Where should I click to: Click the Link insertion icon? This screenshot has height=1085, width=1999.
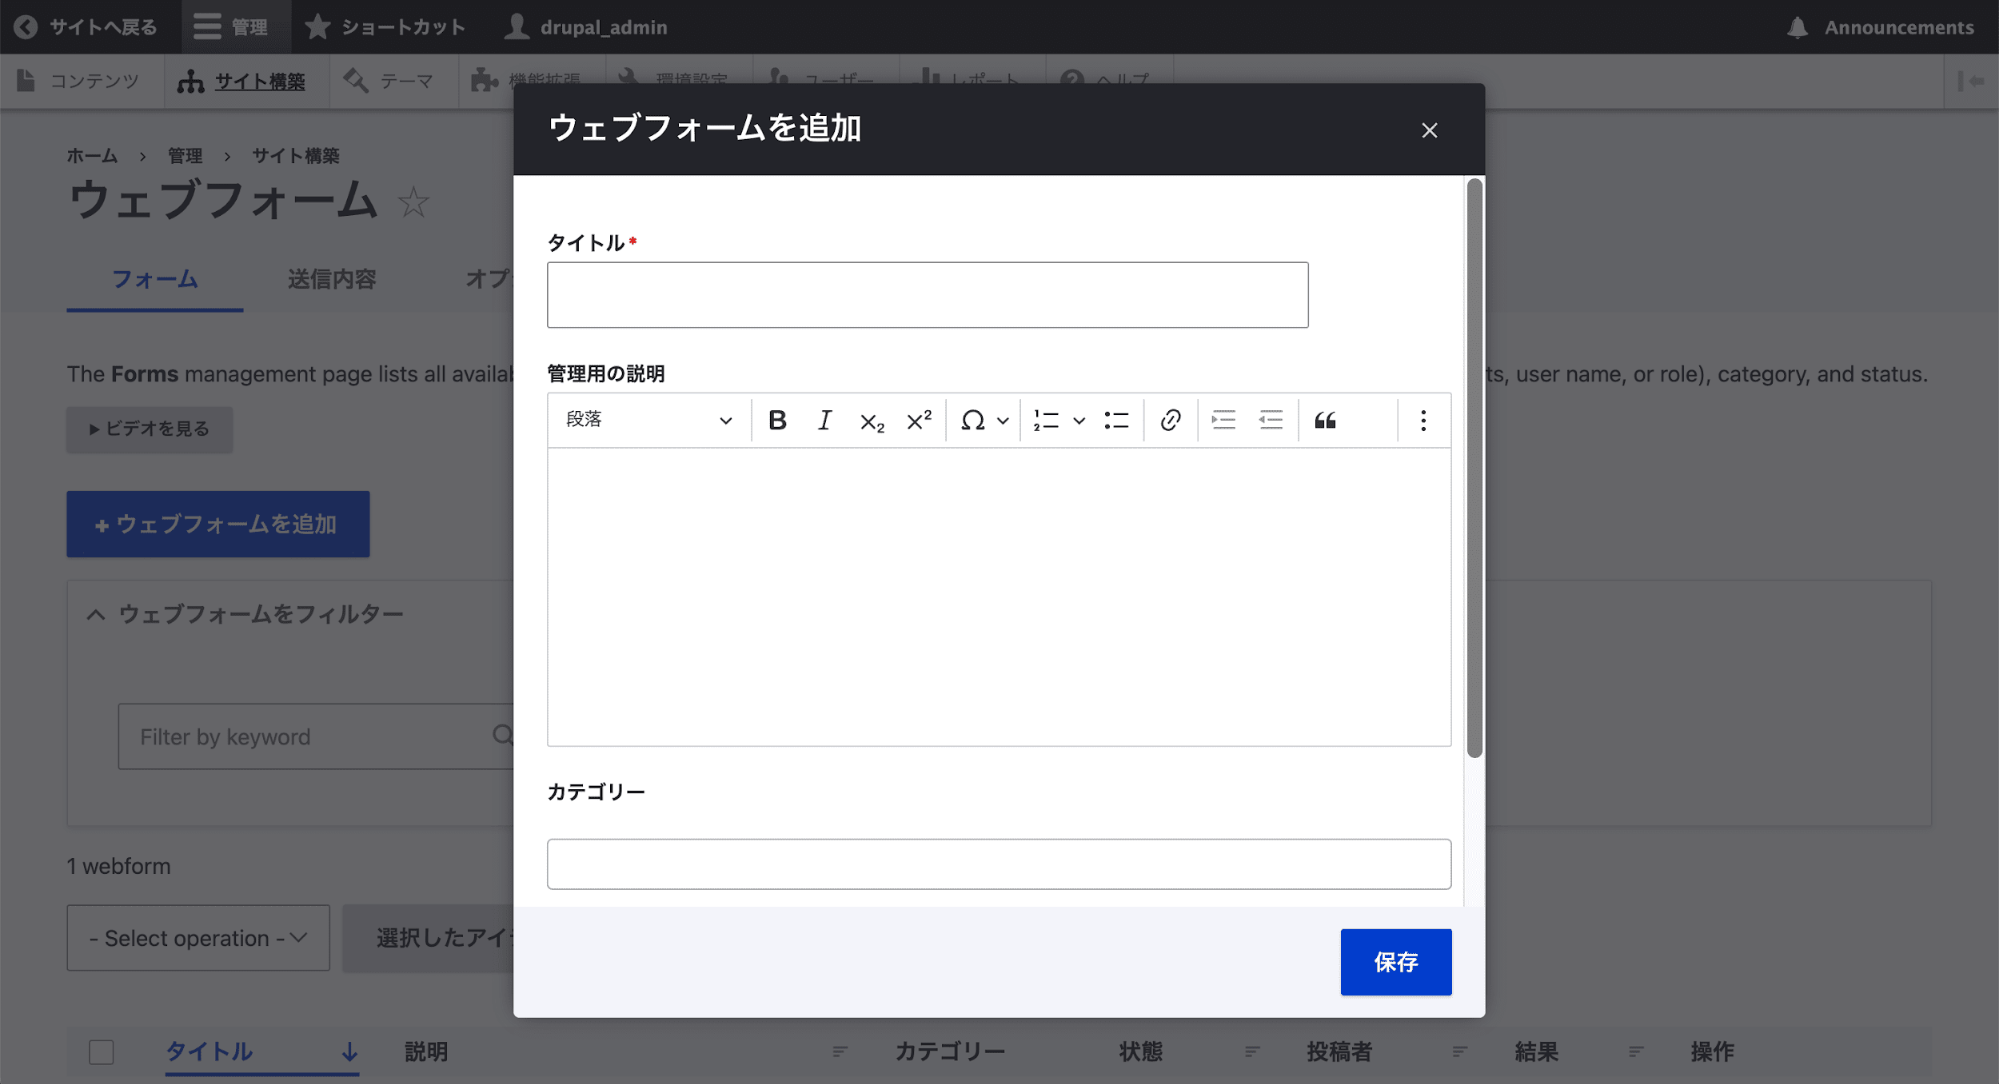[x=1169, y=420]
